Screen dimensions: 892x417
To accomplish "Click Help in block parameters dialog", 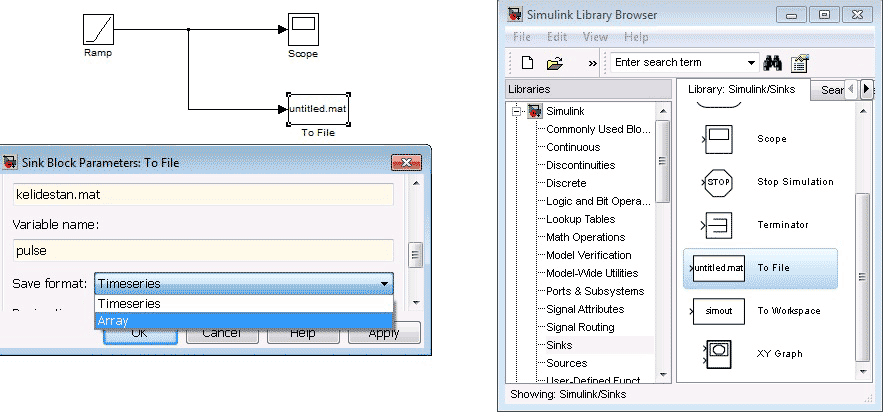I will pyautogui.click(x=303, y=333).
